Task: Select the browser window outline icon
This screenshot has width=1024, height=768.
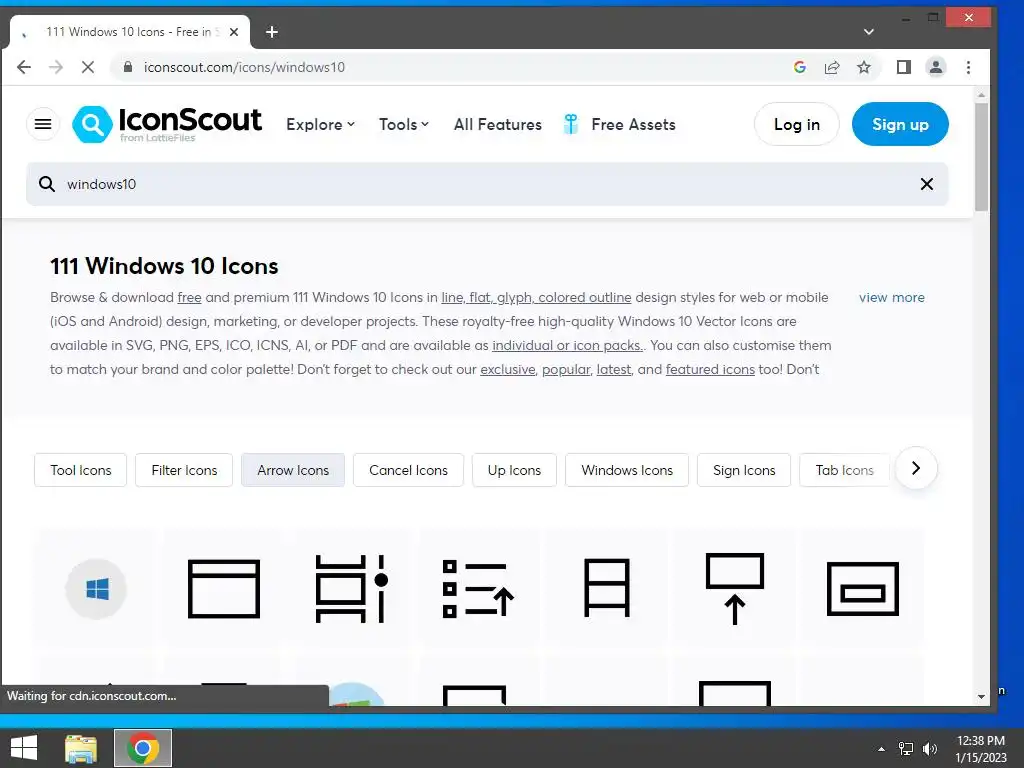Action: point(224,588)
